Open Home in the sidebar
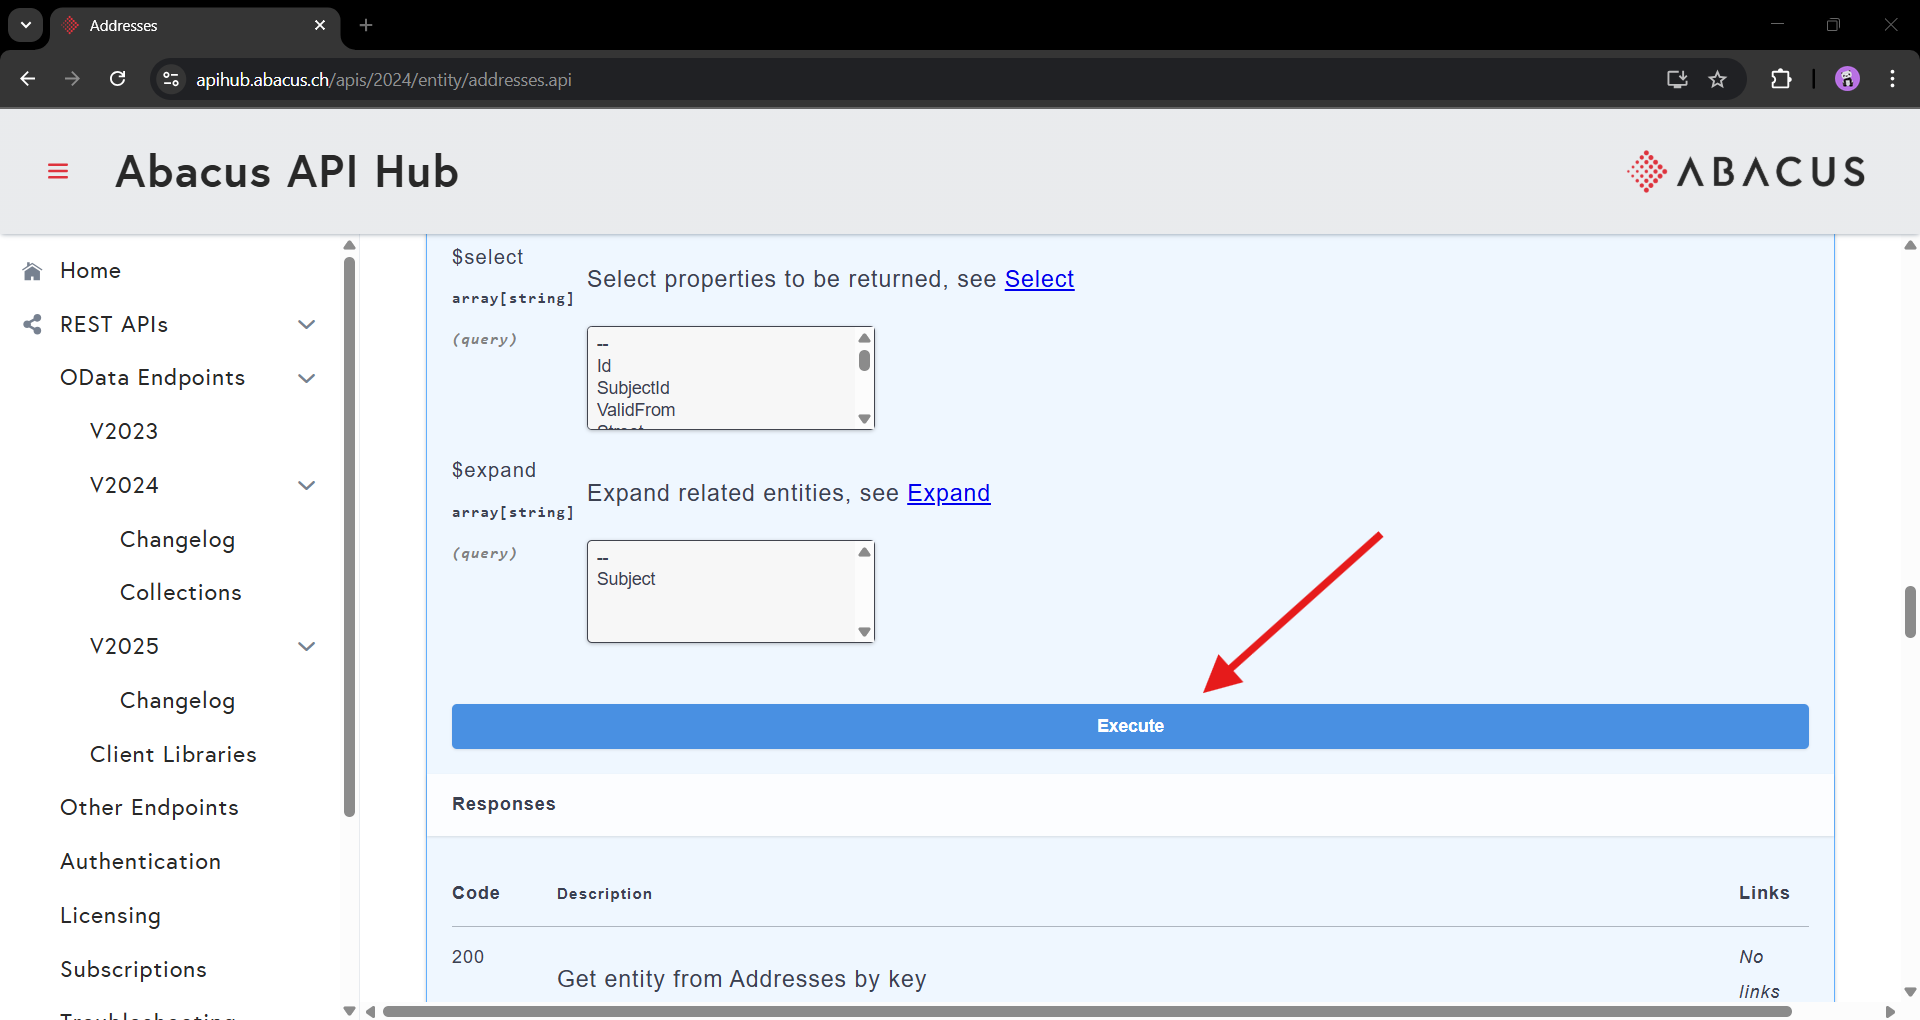1920x1020 pixels. [x=90, y=271]
